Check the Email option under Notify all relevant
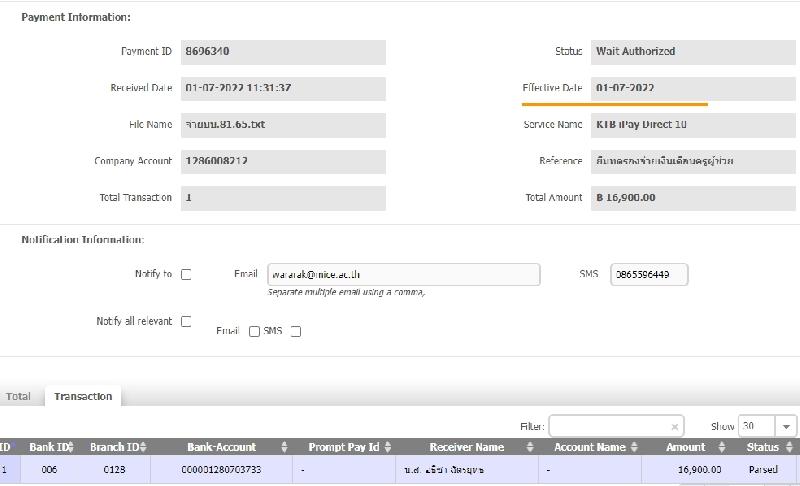The image size is (800, 486). click(x=254, y=332)
